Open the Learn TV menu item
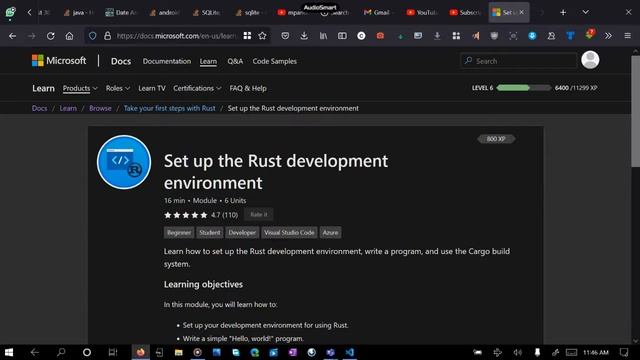The width and height of the screenshot is (640, 360). [152, 88]
